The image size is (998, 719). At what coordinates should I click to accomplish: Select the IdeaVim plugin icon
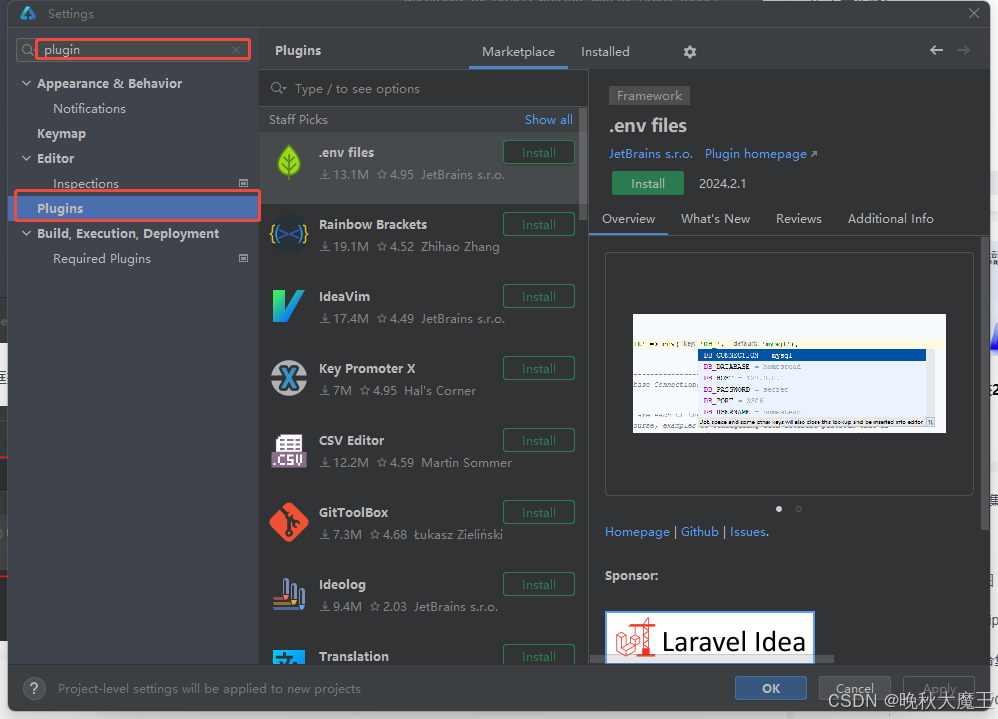[x=289, y=307]
